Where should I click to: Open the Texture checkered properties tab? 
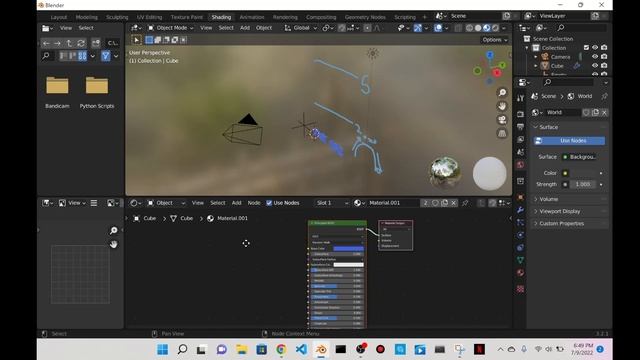520,289
